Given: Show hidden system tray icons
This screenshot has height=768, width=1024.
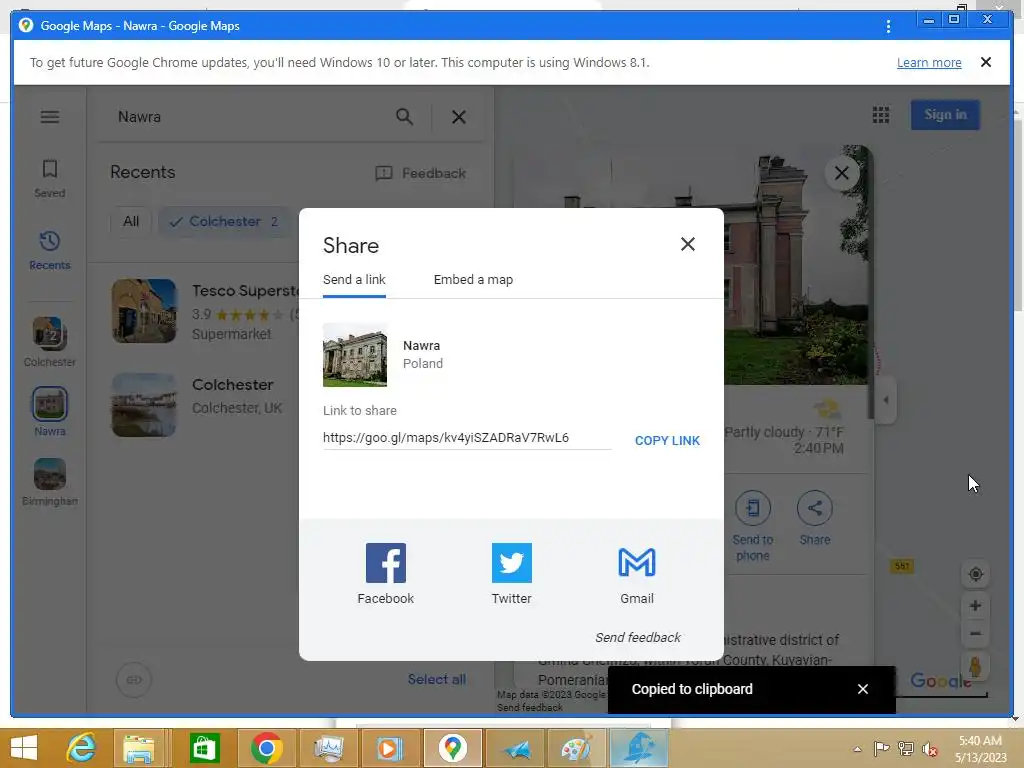Looking at the screenshot, I should point(857,749).
